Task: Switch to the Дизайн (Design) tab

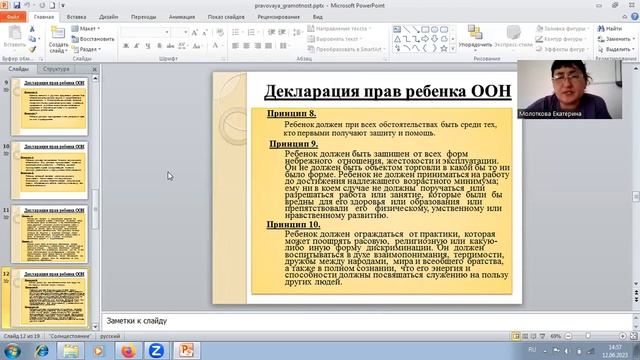Action: (x=109, y=17)
